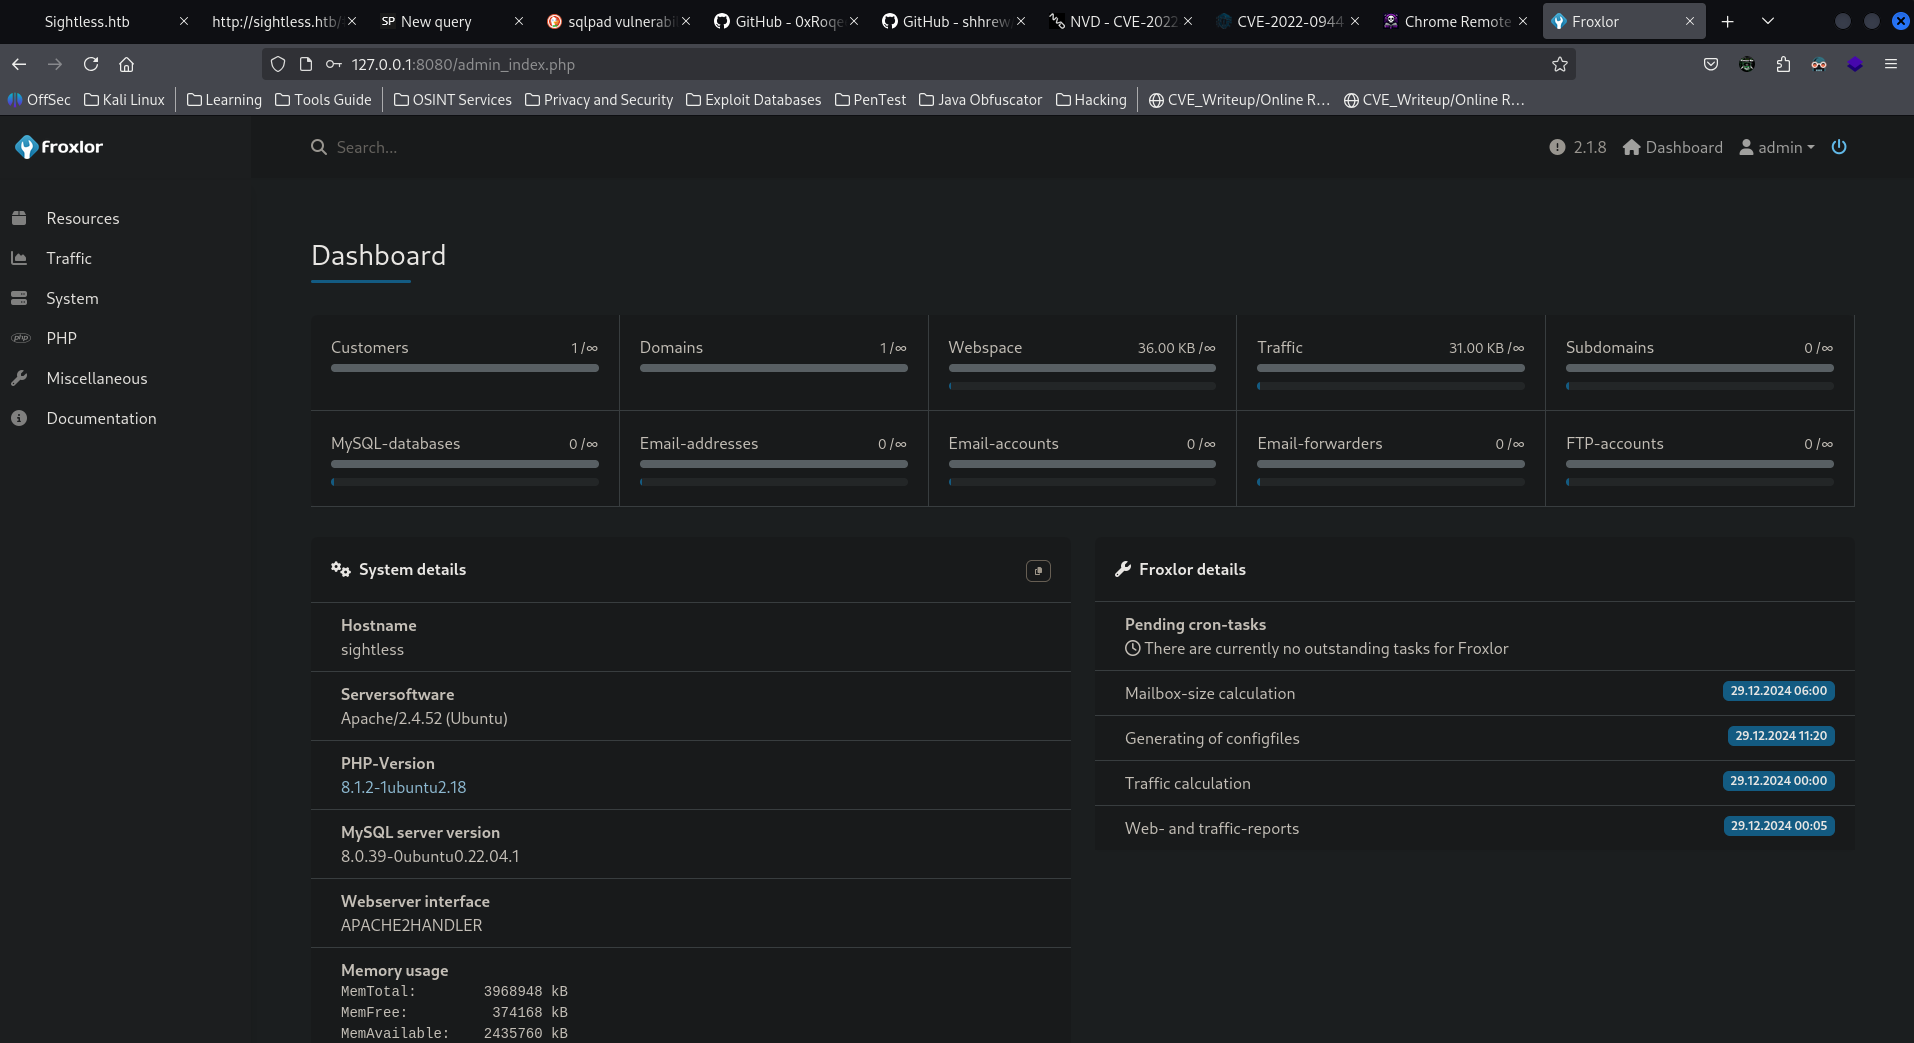Switch to the Chrome Remote tab
1914x1043 pixels.
1456,21
